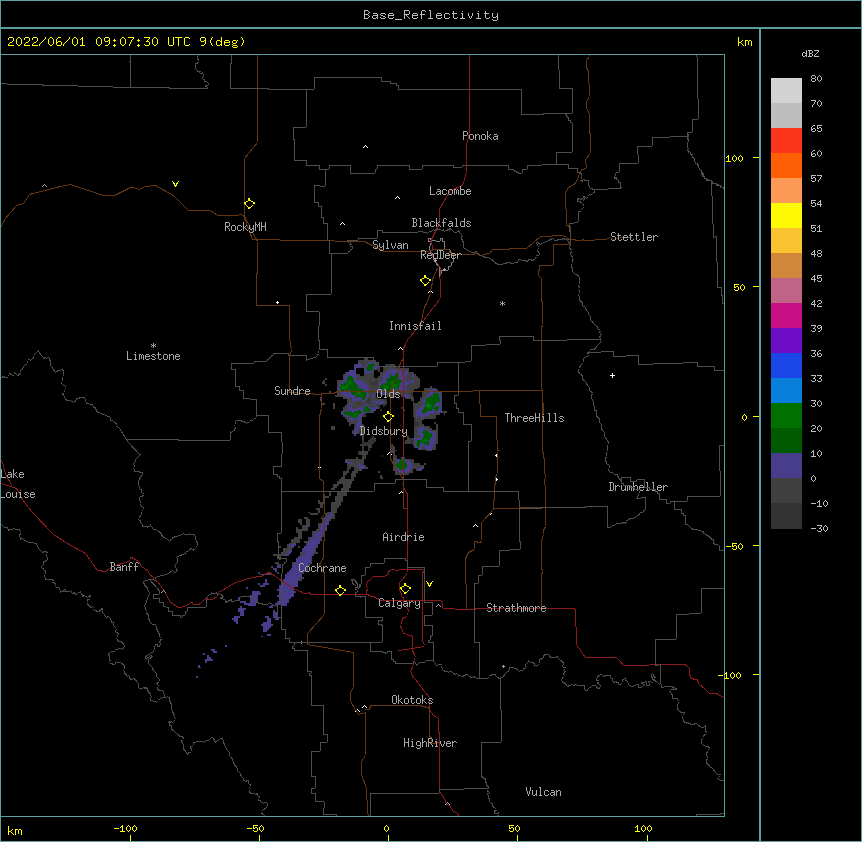
Task: Click the Blackfalds city label
Action: 441,223
